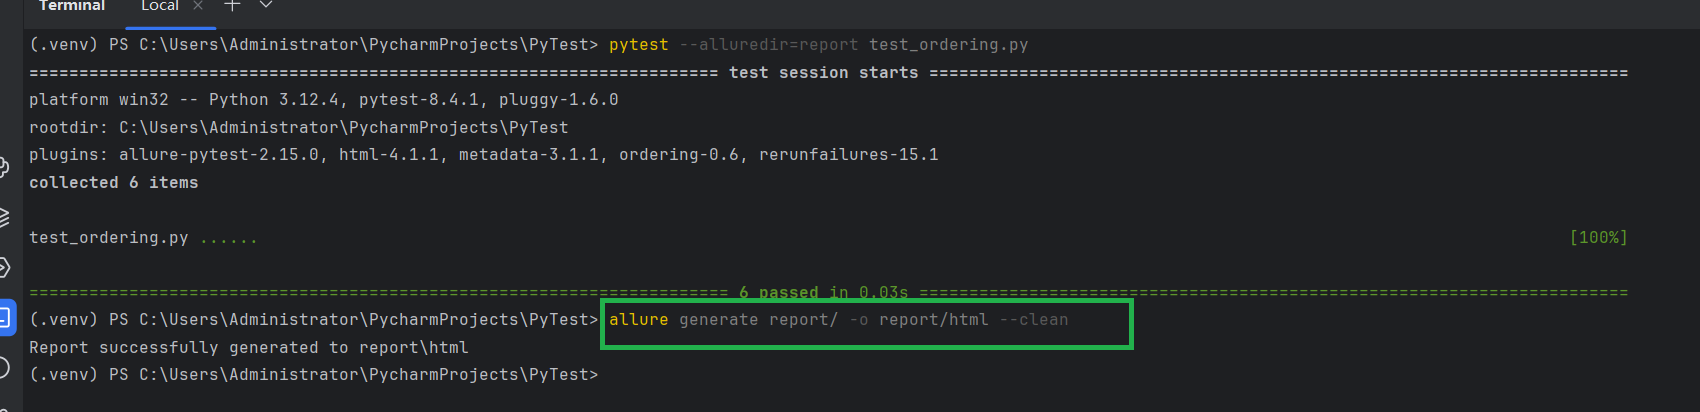Click 'collected 6 items' text

pyautogui.click(x=113, y=183)
